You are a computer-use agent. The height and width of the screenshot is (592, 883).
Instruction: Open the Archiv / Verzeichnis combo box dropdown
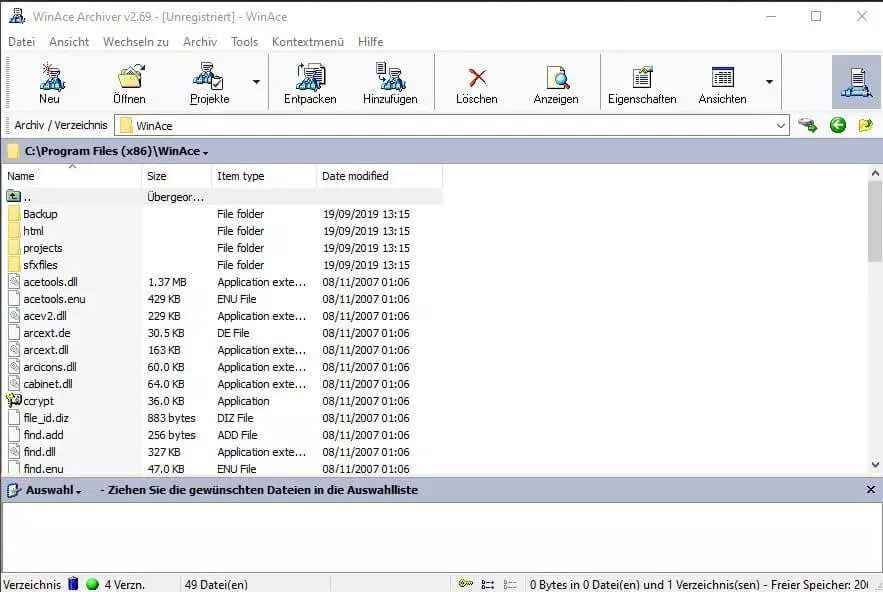tap(781, 126)
